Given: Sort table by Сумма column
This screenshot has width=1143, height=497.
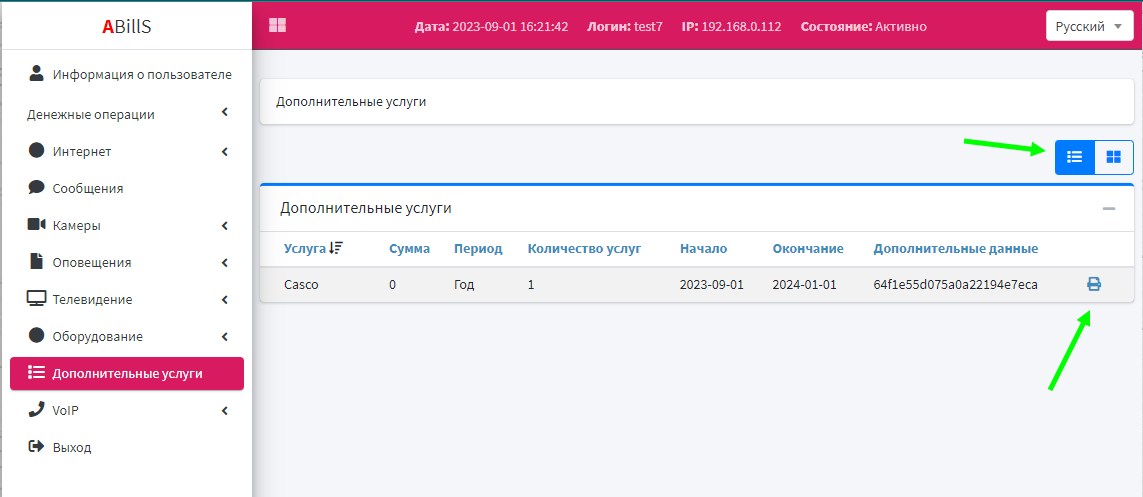Looking at the screenshot, I should click(x=410, y=248).
